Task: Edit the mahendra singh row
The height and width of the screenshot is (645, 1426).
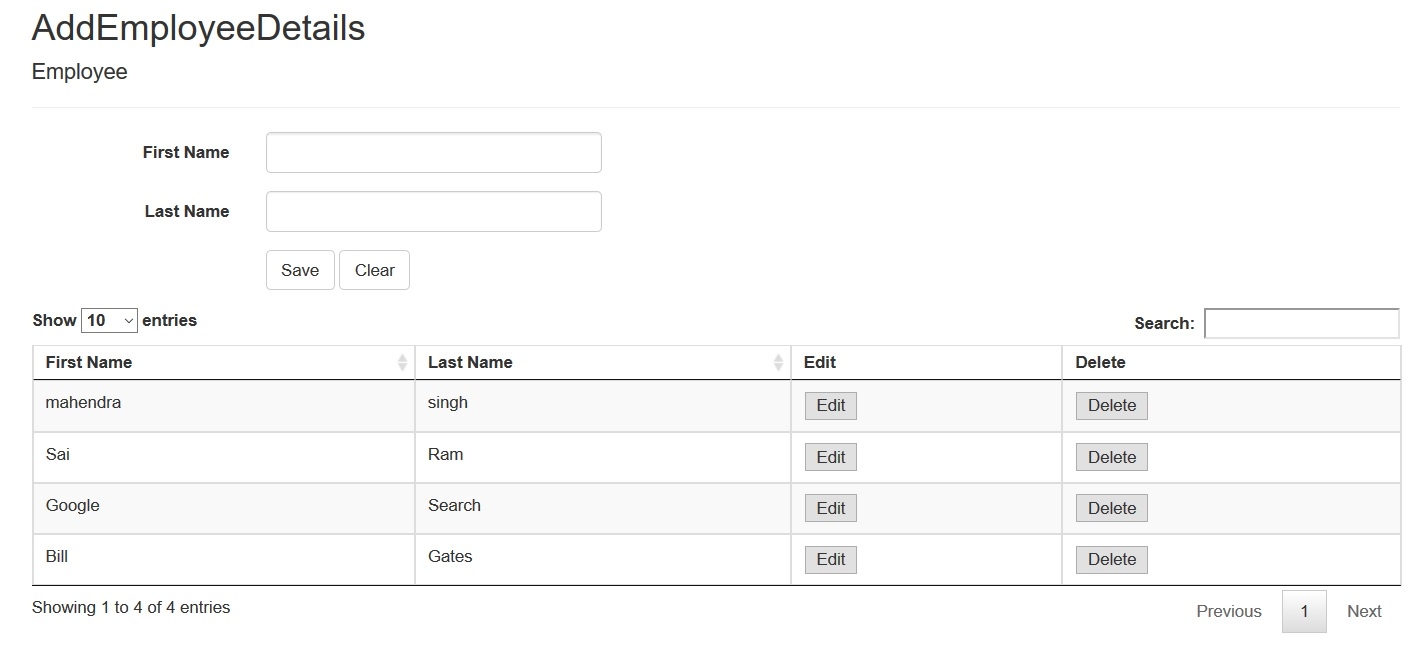Action: pos(831,405)
